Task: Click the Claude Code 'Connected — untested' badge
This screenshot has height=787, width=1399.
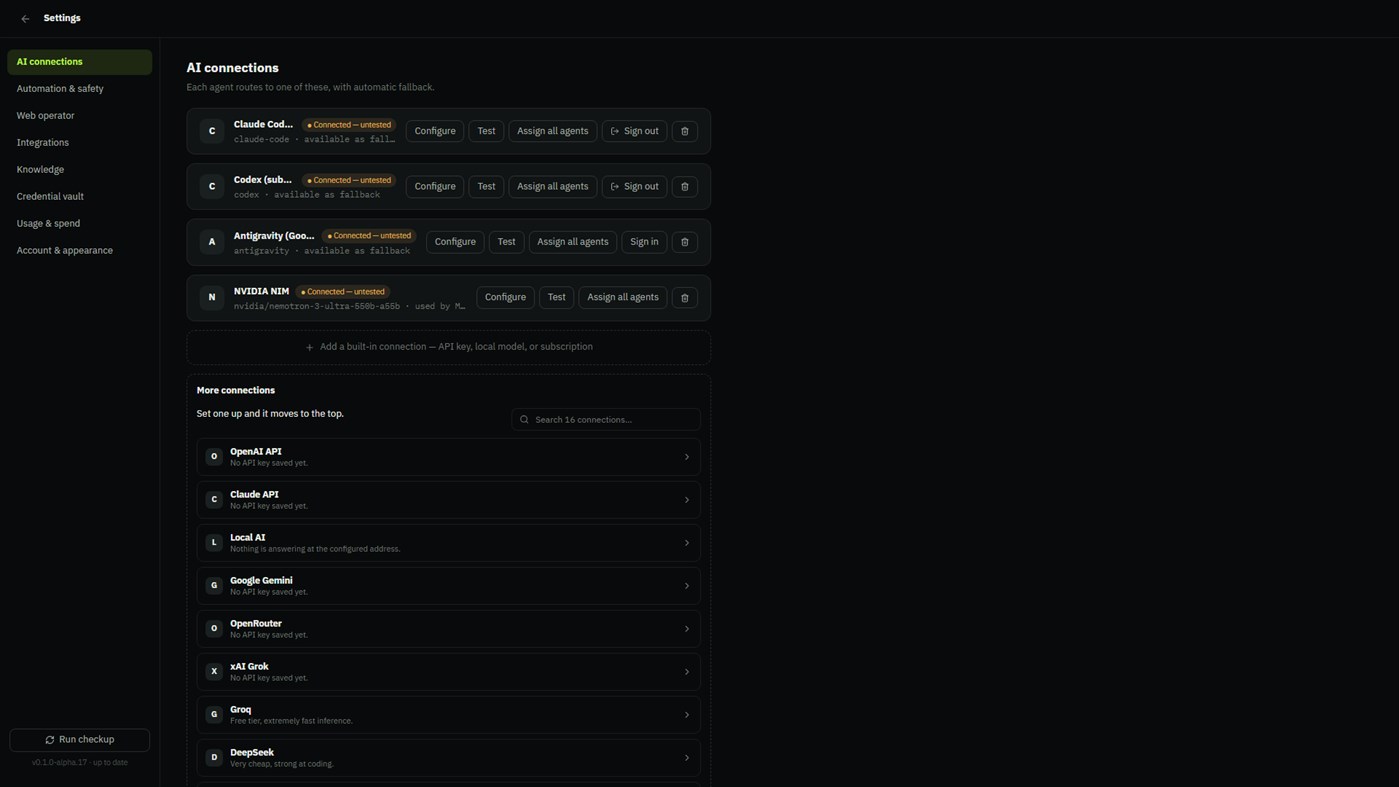Action: [x=349, y=125]
